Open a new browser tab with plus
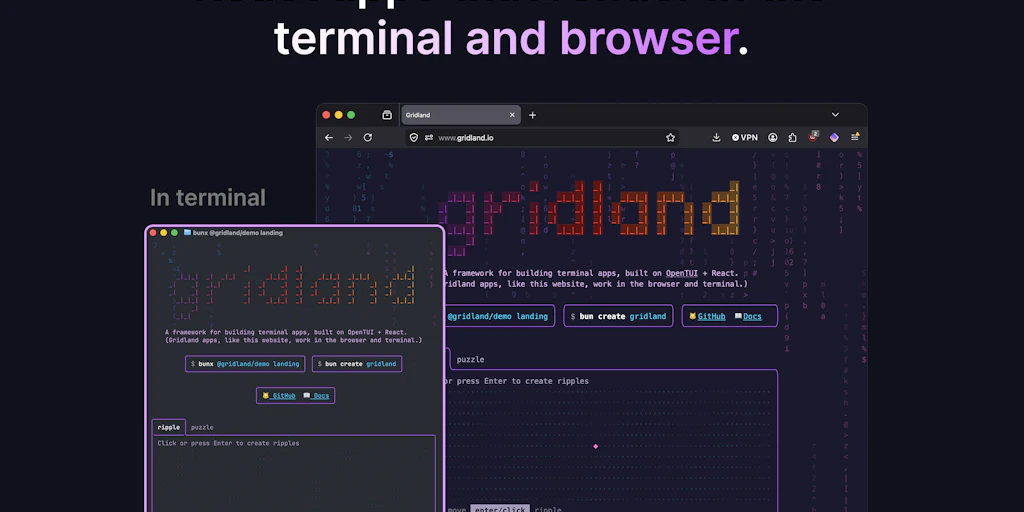The height and width of the screenshot is (512, 1024). coord(532,115)
